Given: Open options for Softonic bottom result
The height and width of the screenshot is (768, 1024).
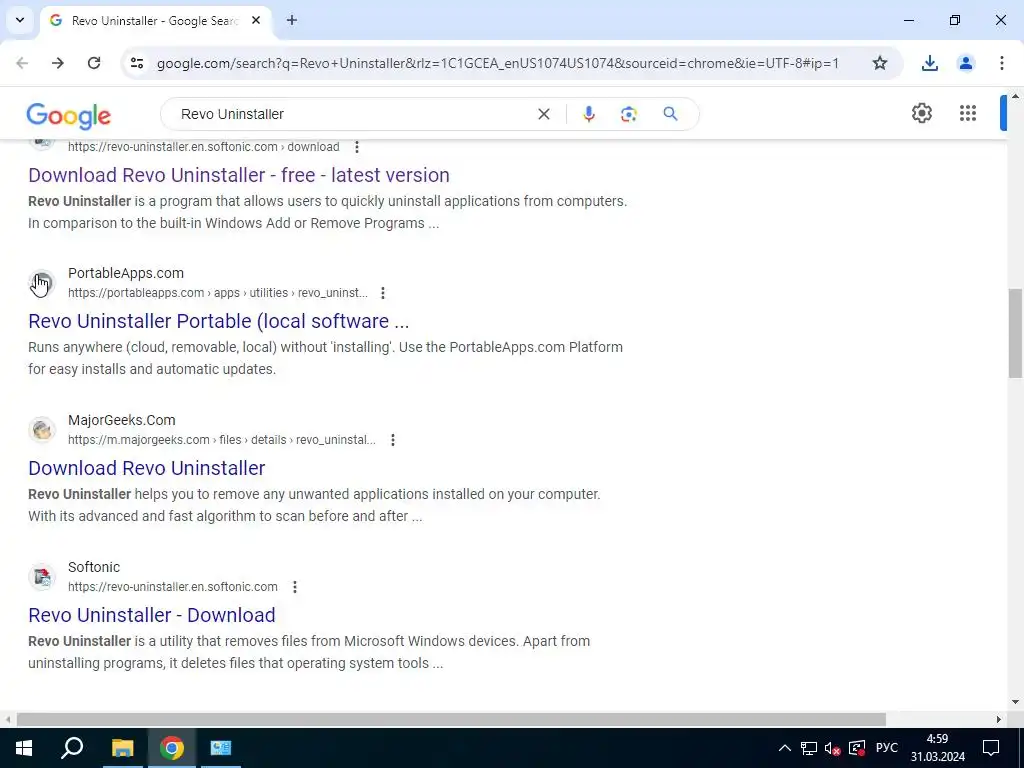Looking at the screenshot, I should click(x=295, y=587).
